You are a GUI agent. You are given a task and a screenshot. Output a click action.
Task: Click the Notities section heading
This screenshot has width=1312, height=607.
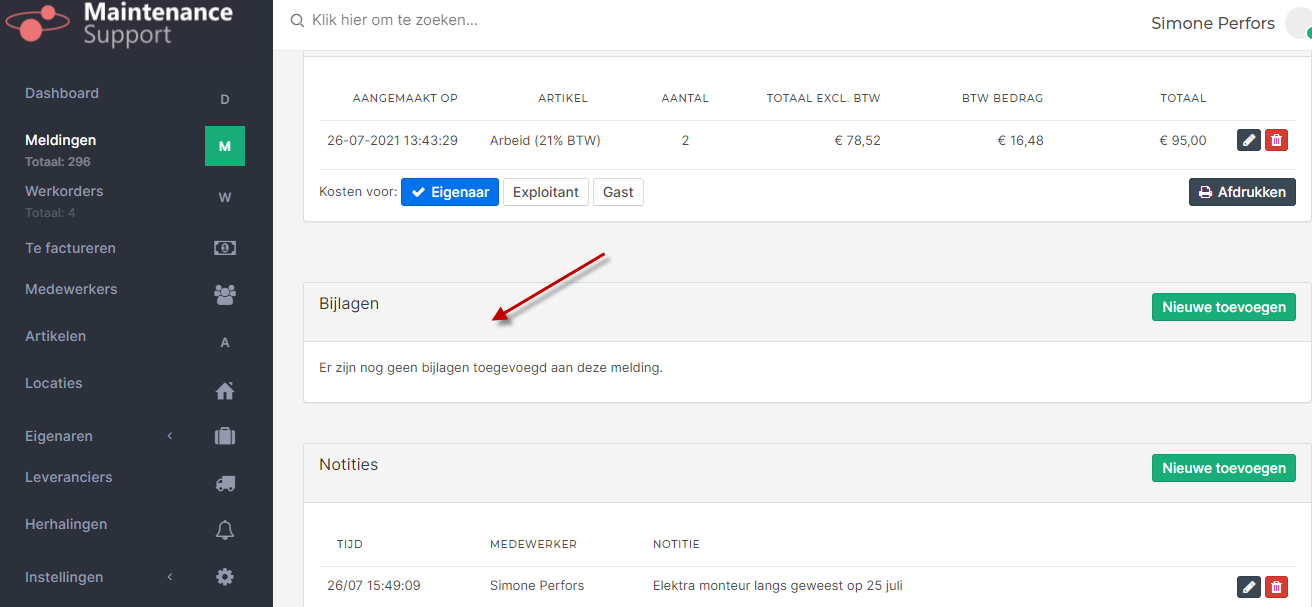(348, 464)
